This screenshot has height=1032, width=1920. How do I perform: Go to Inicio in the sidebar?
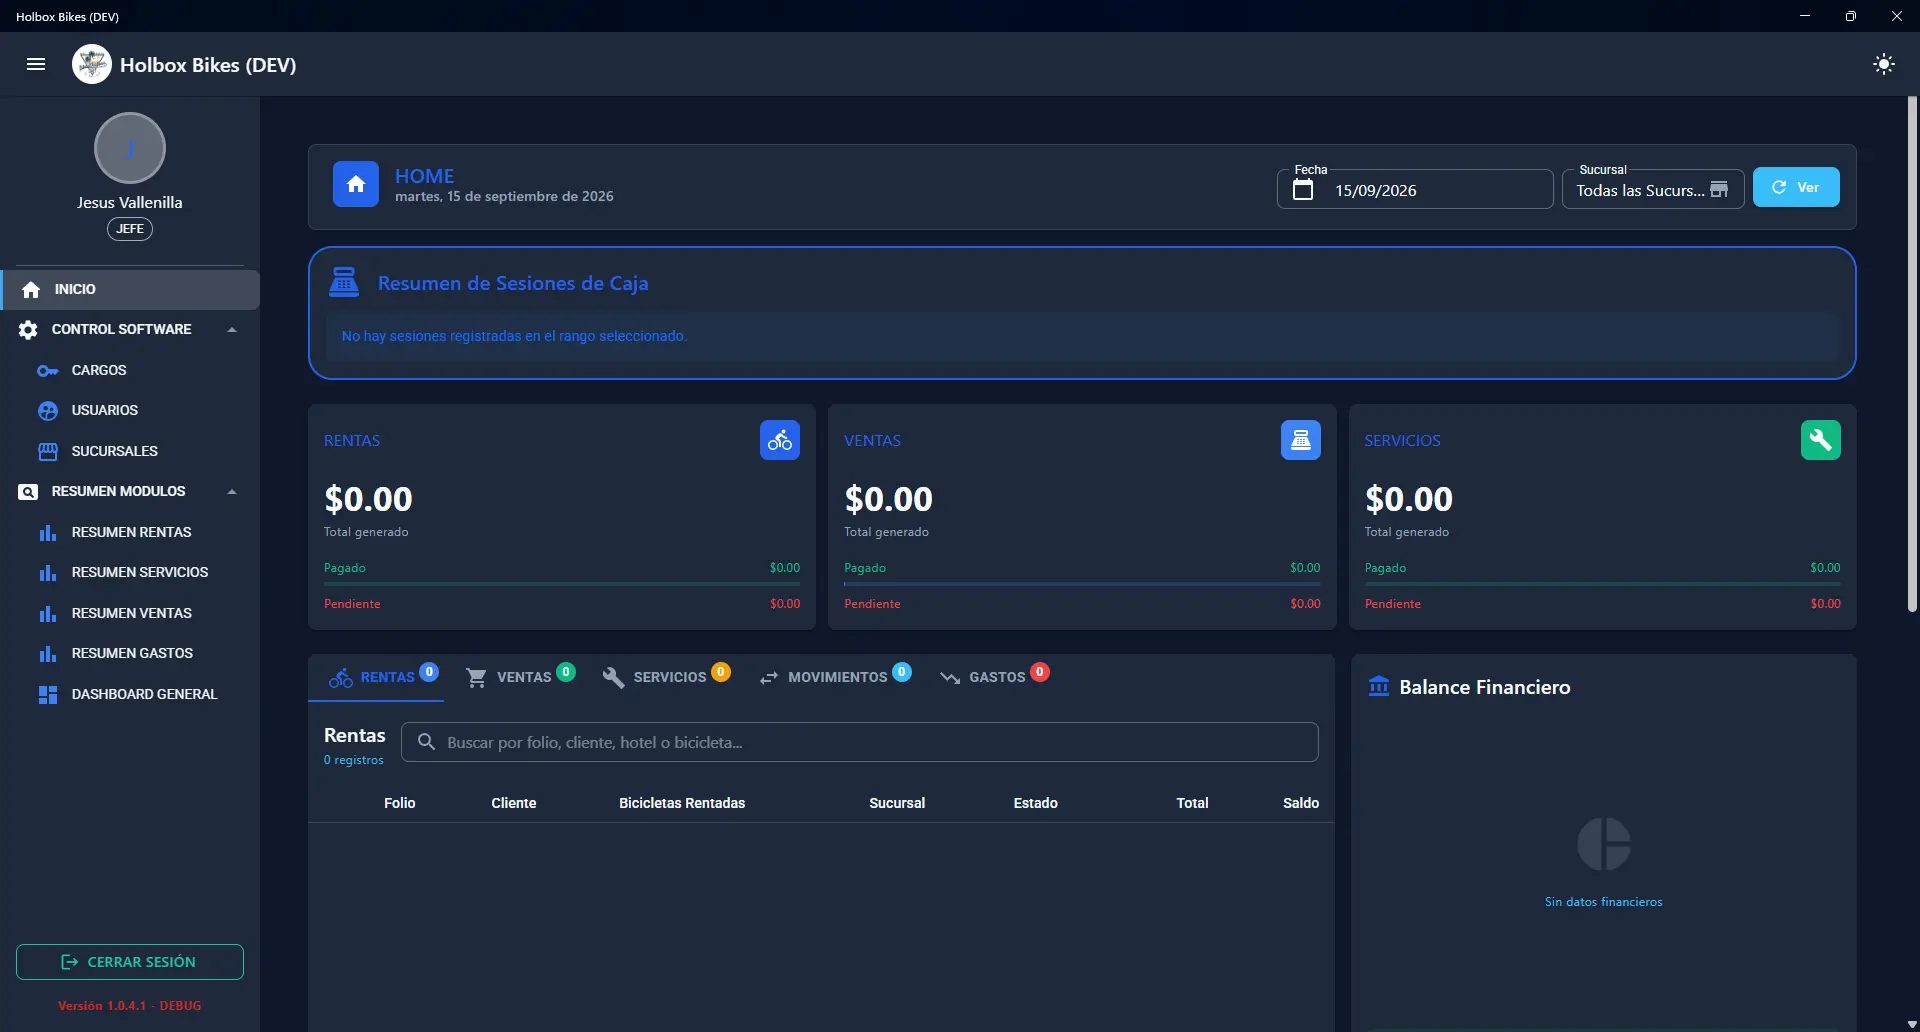pos(130,289)
